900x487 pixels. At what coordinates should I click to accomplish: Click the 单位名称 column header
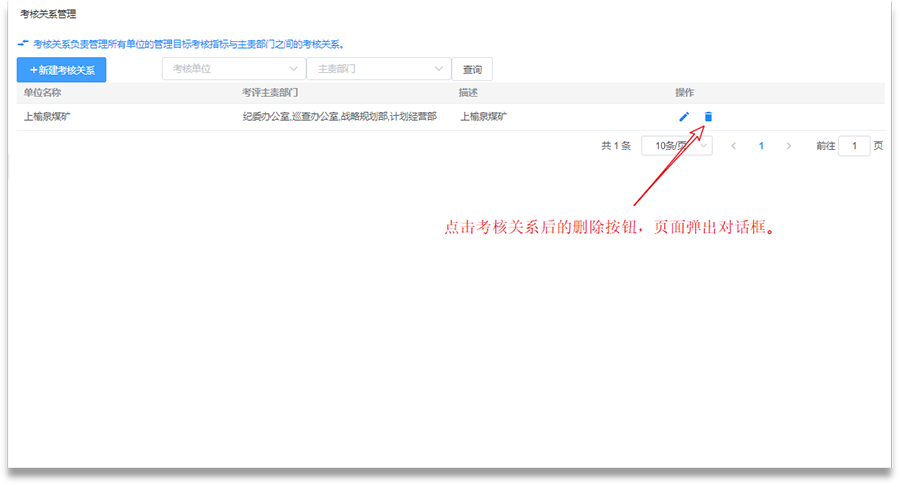pos(43,92)
